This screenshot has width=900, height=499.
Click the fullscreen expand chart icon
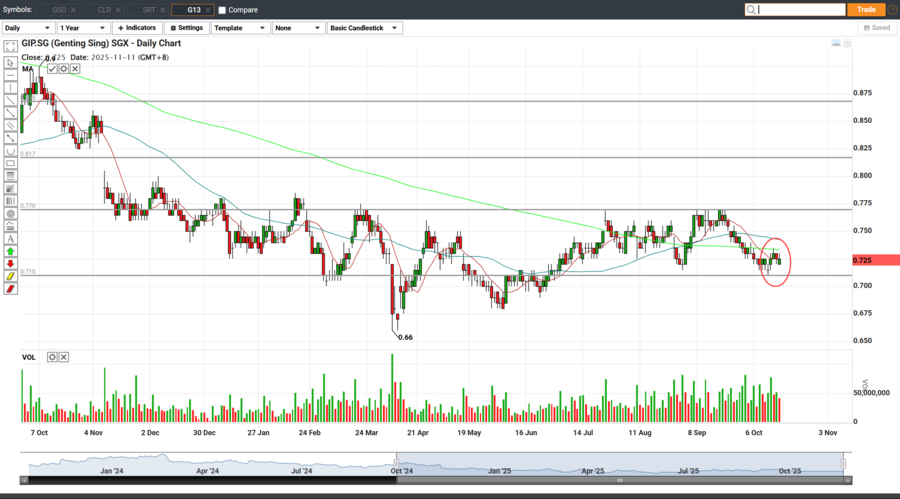click(10, 47)
